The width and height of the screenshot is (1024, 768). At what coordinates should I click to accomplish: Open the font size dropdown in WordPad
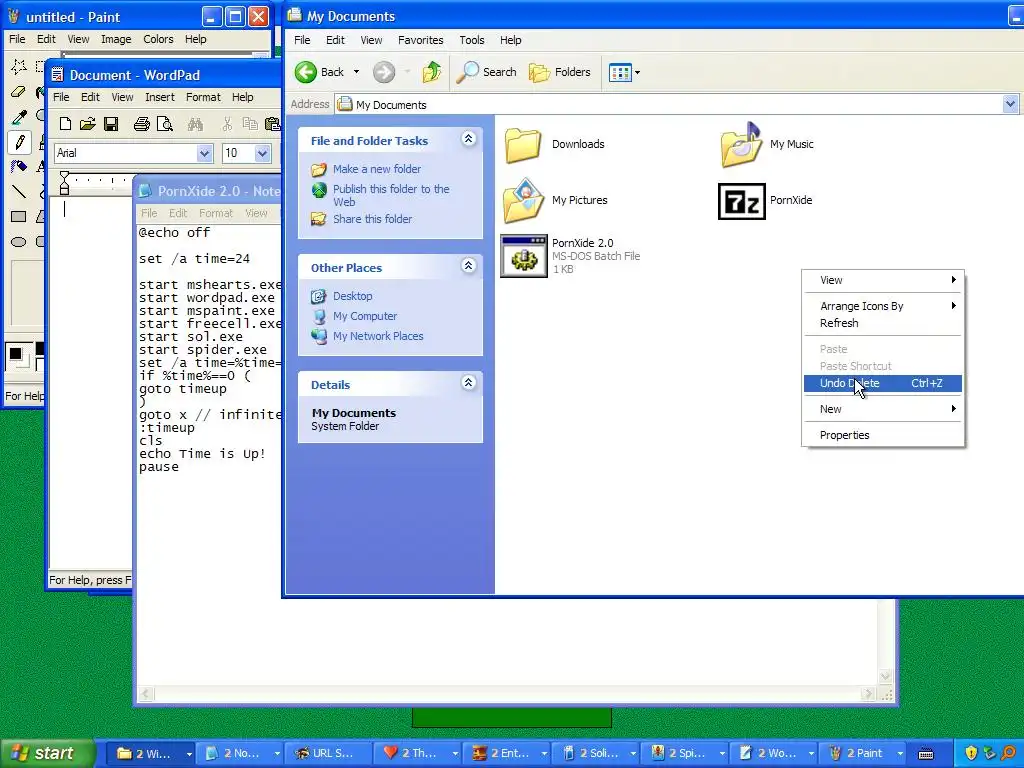[x=263, y=153]
